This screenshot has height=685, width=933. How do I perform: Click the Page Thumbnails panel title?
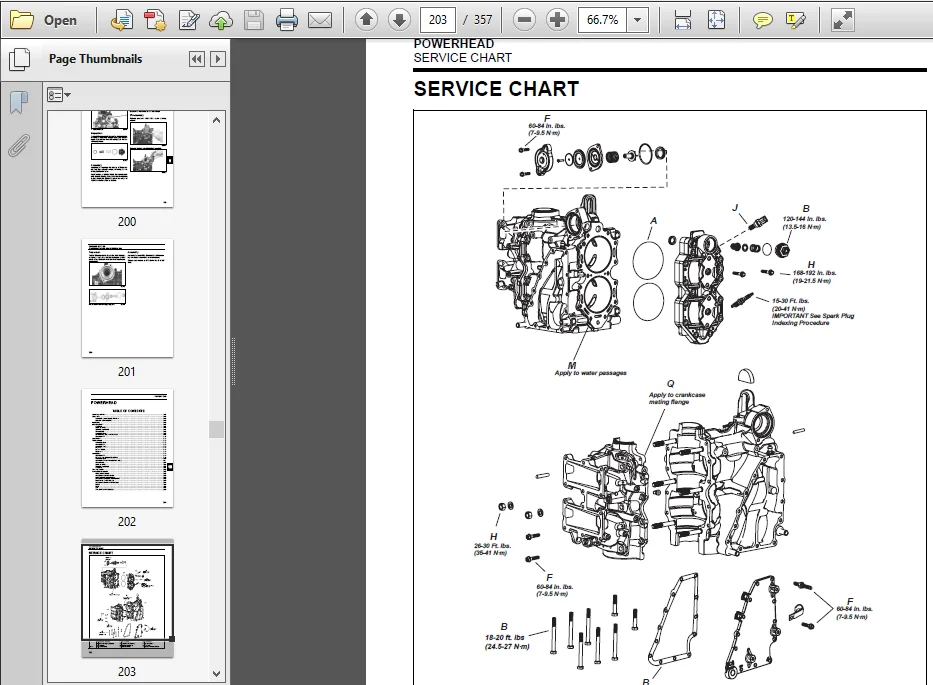95,59
